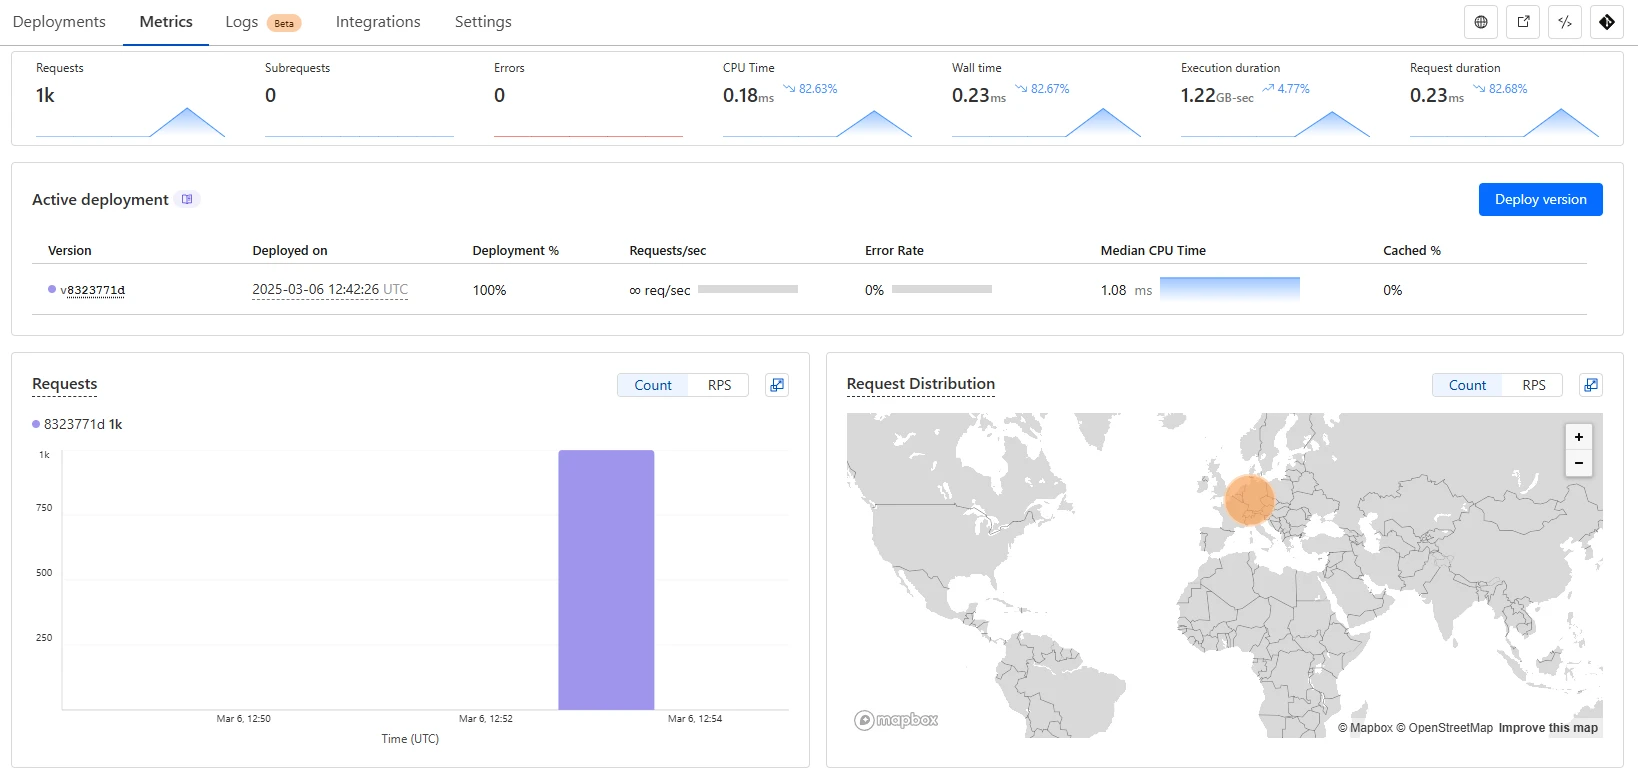
Task: Zoom out on the map with minus button
Action: 1579,463
